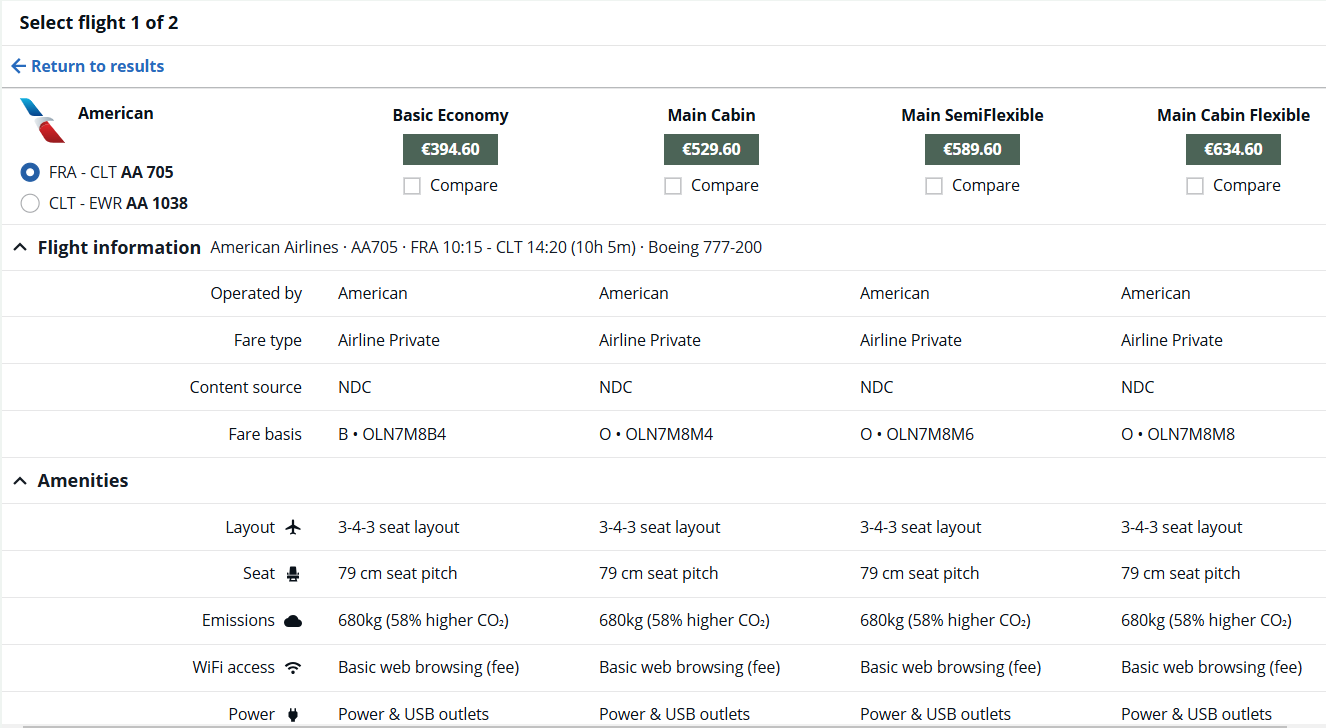This screenshot has height=728, width=1326.
Task: Click the Basic Economy column heading
Action: pos(450,115)
